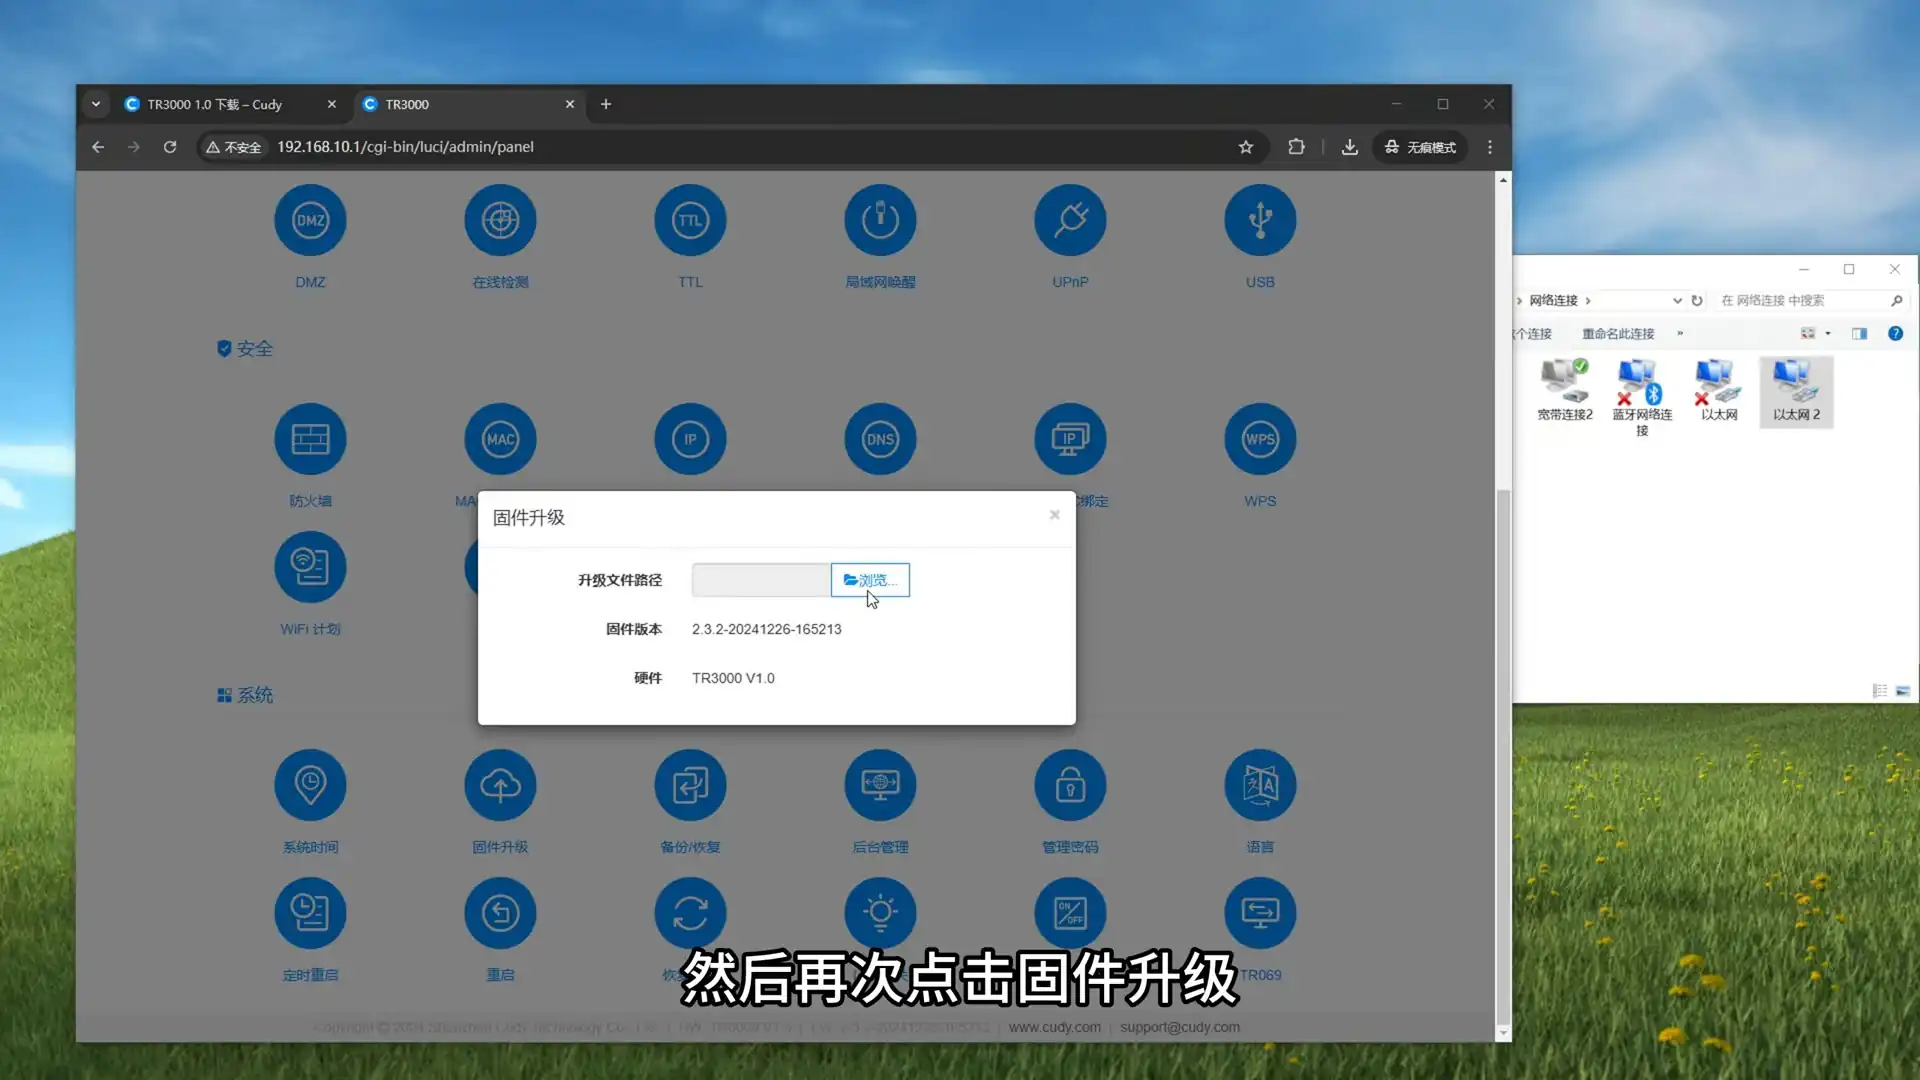Close the firmware upgrade dialog
Viewport: 1920px width, 1080px height.
(x=1054, y=515)
